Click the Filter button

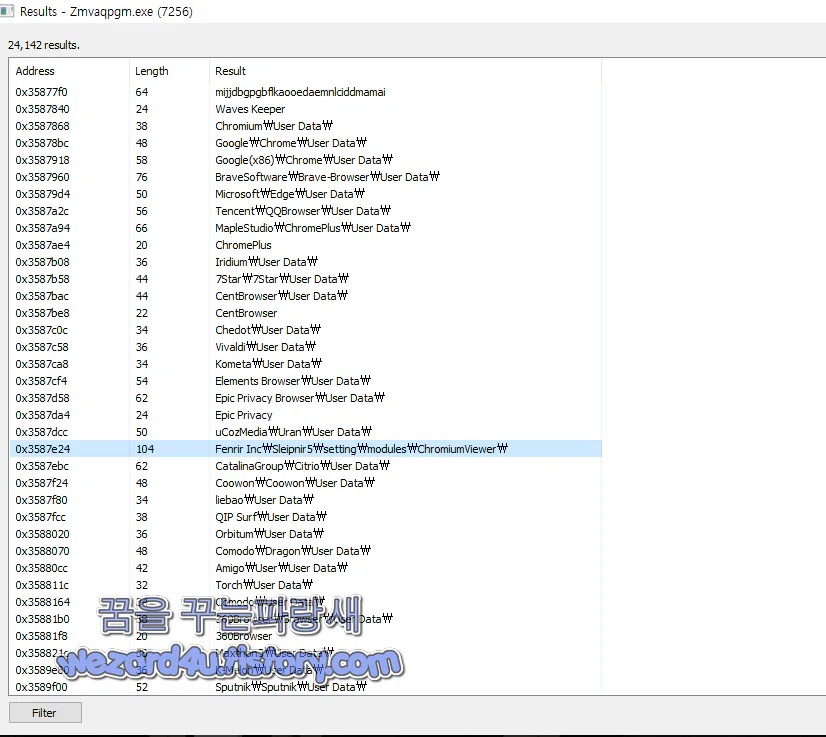click(x=45, y=713)
